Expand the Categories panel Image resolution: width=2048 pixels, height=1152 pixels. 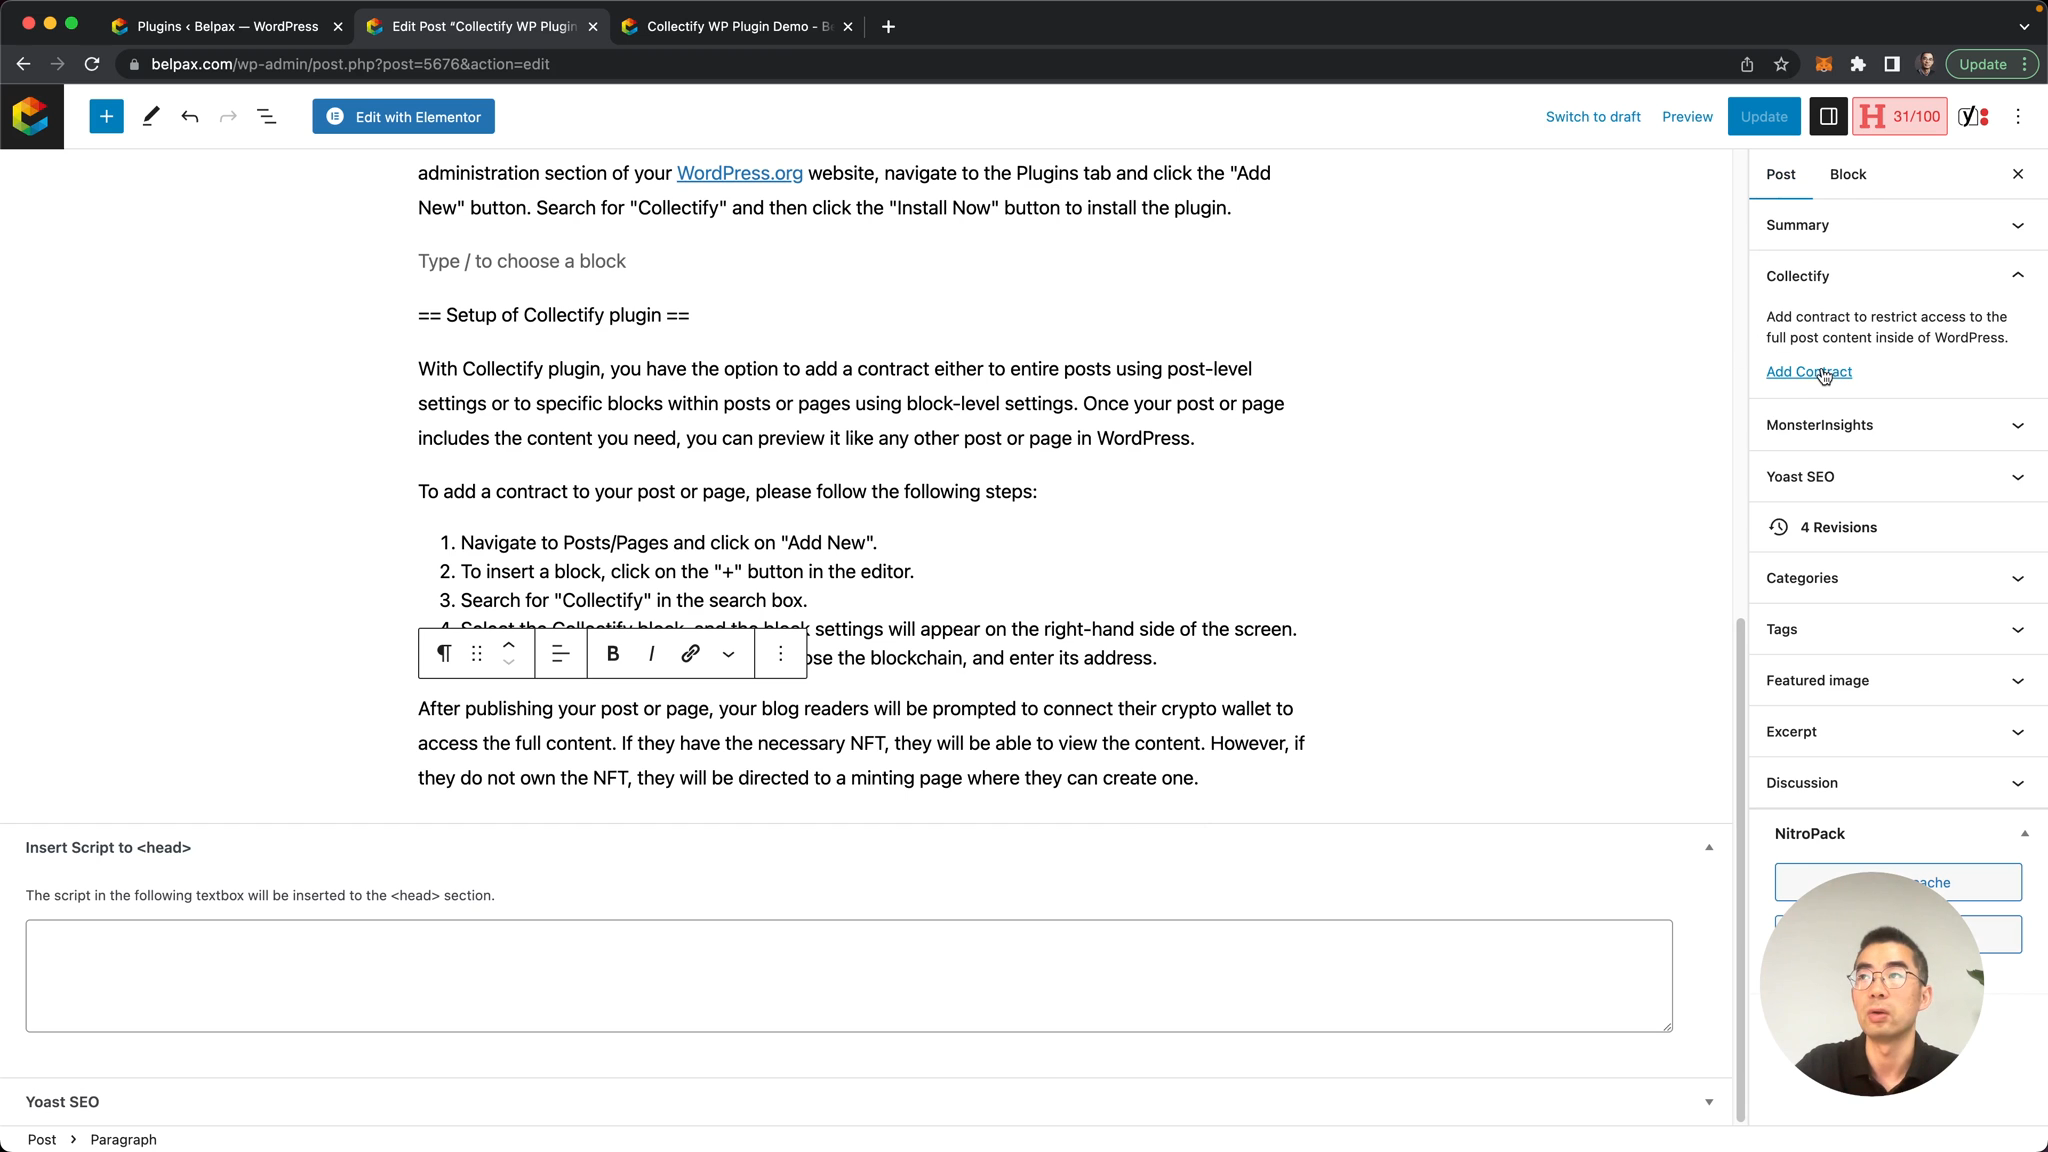coord(1898,578)
